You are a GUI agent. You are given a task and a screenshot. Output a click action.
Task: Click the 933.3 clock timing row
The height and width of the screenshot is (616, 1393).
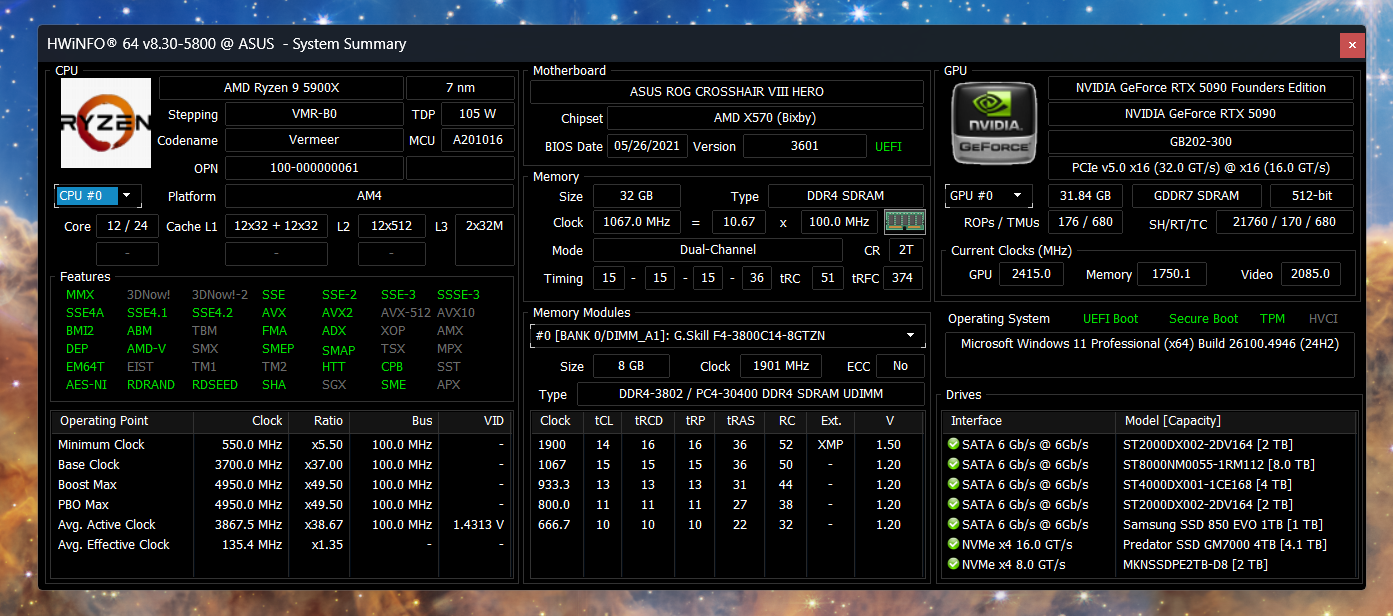tap(727, 485)
